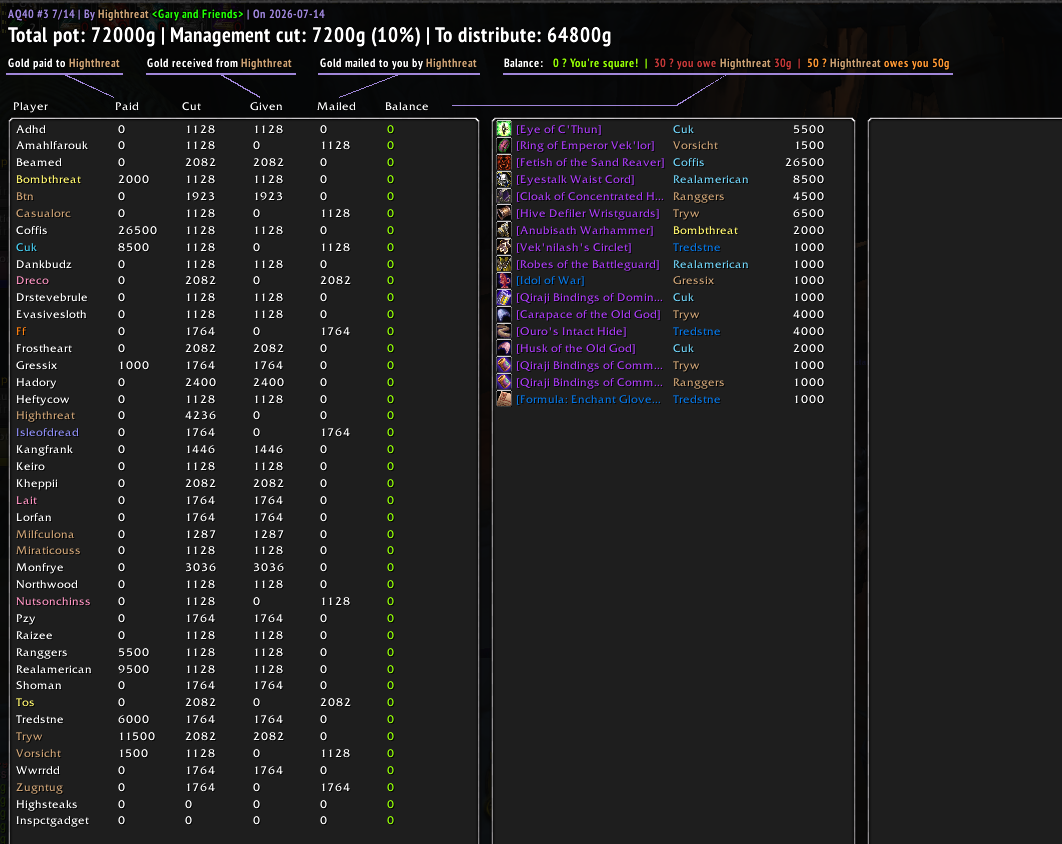This screenshot has width=1062, height=844.
Task: Click Hadory's given value 2400
Action: pos(268,382)
